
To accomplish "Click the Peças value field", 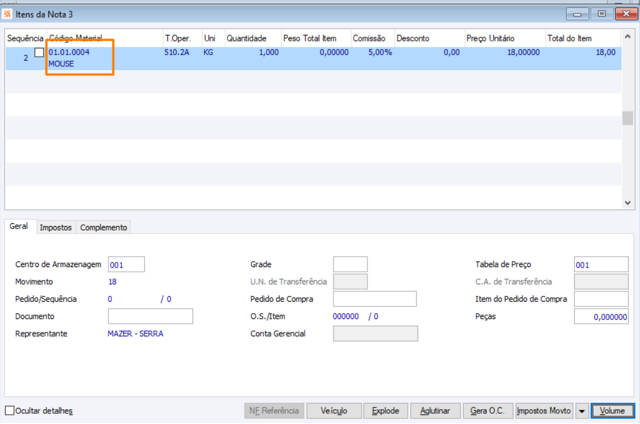I will pyautogui.click(x=601, y=316).
